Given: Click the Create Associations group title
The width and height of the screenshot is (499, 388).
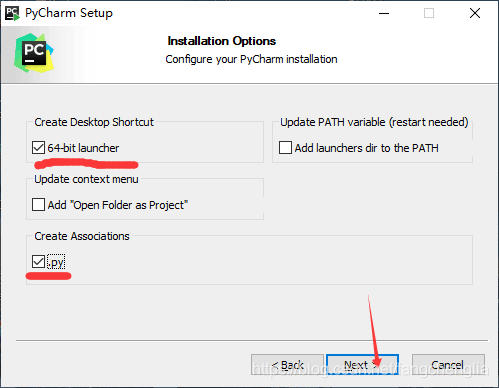Looking at the screenshot, I should point(82,236).
